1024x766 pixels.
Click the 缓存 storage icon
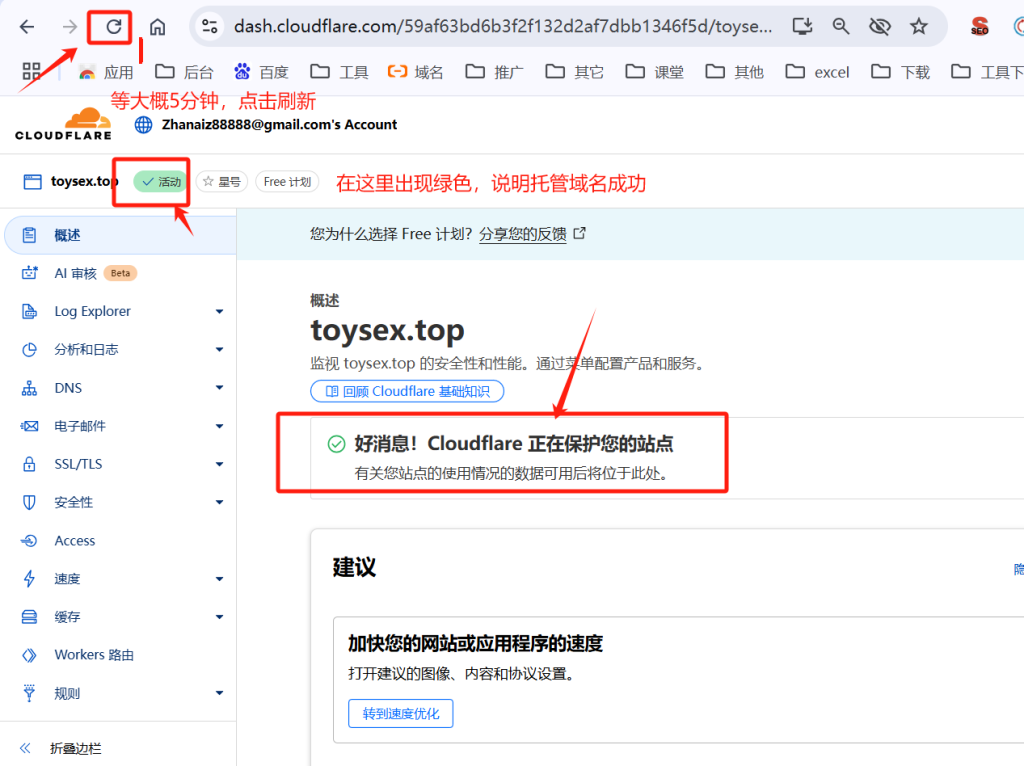coord(29,617)
